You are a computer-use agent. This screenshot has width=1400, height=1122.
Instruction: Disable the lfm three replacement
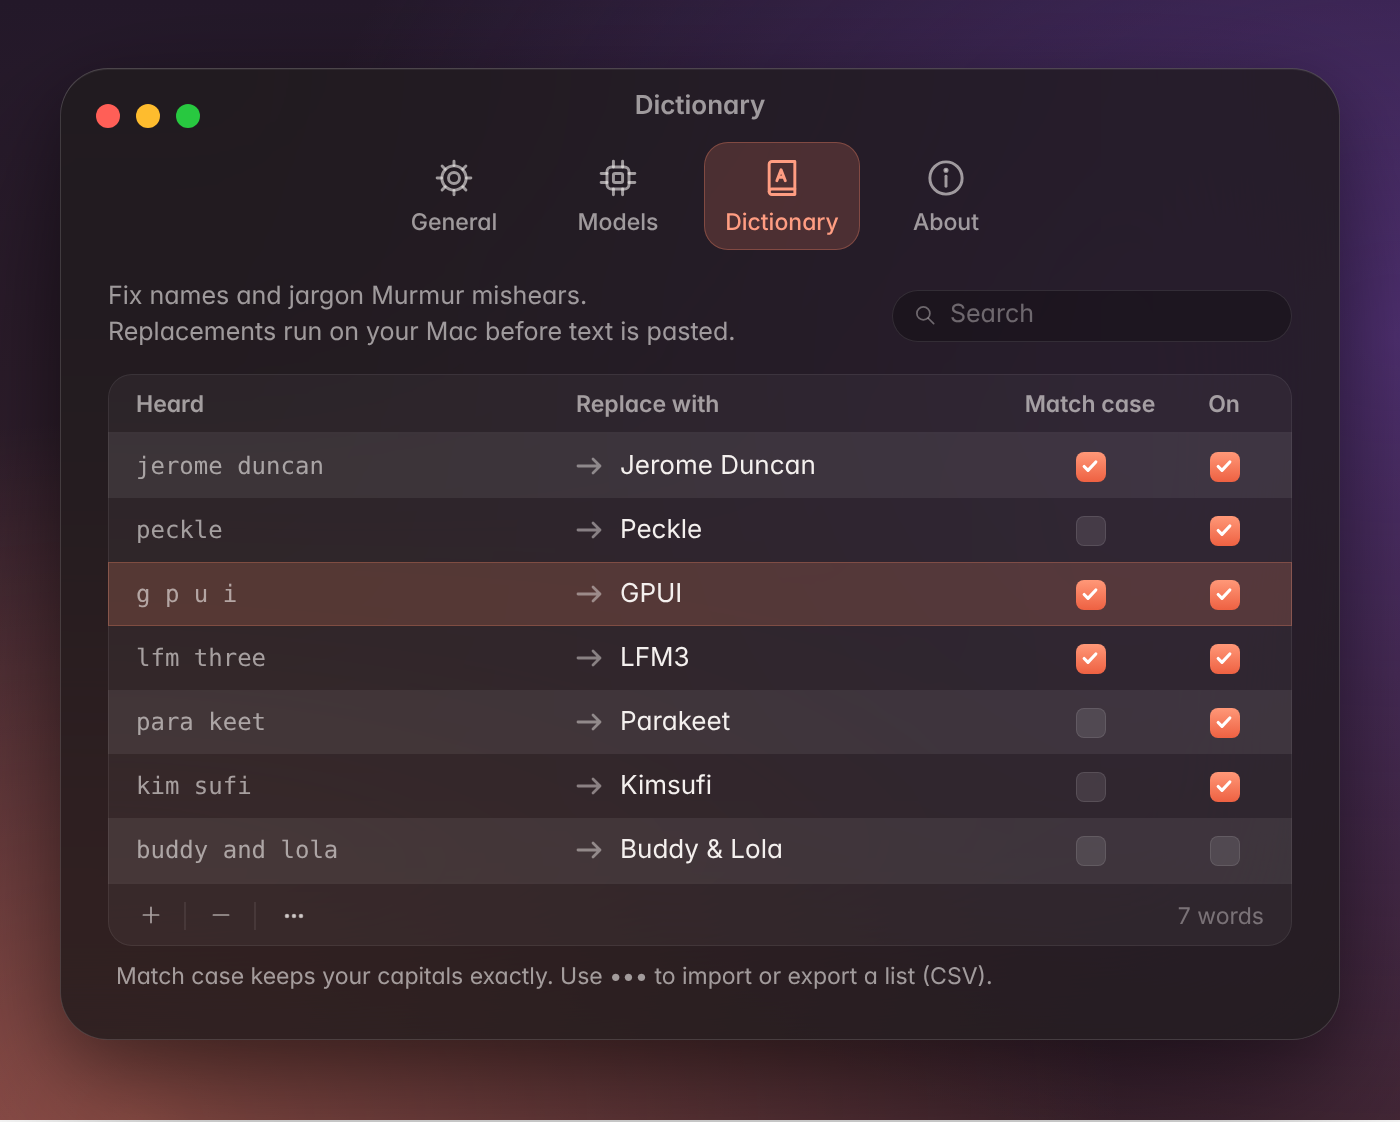1225,659
